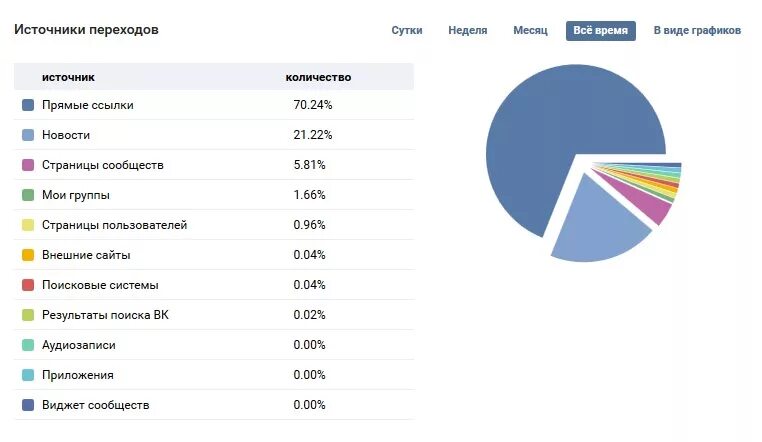Select the Виджет сообществ row label
The height and width of the screenshot is (442, 762).
click(x=95, y=405)
